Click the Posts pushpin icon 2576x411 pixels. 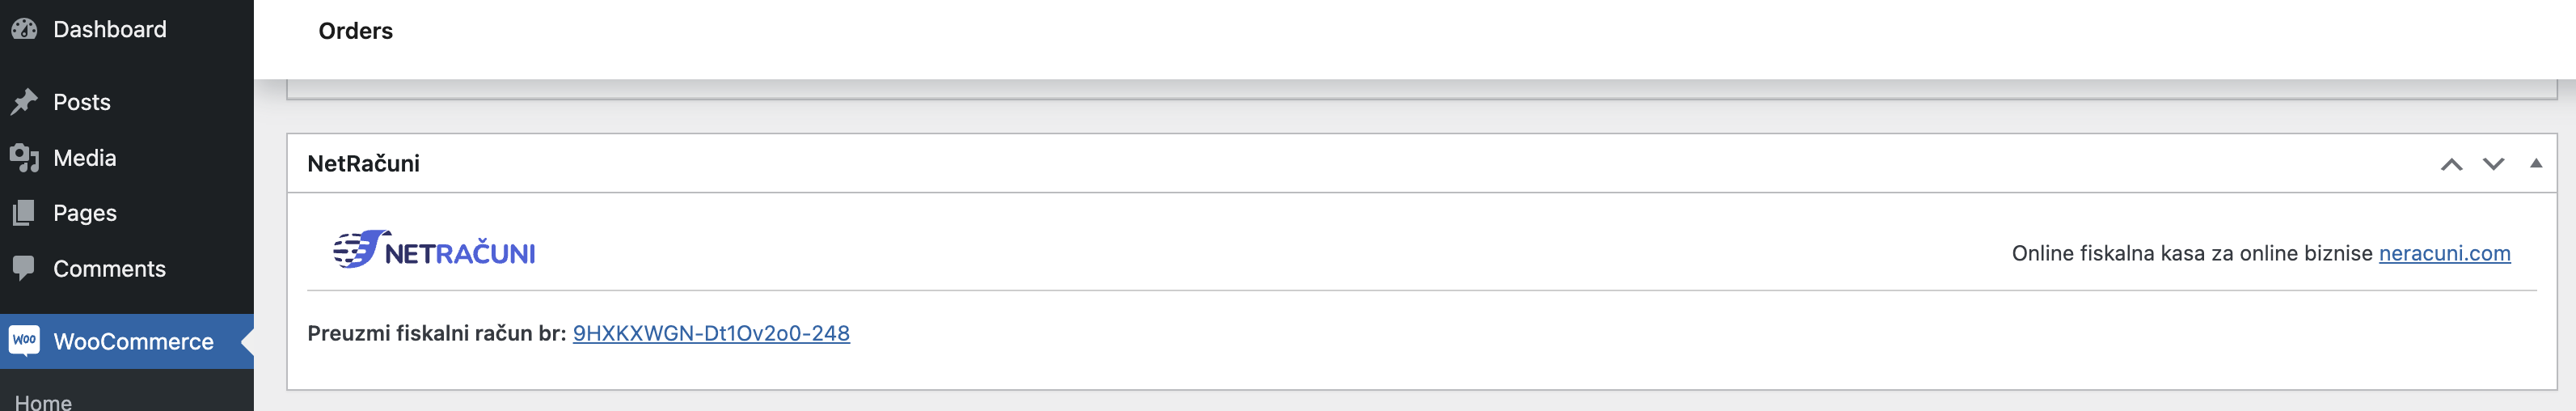click(24, 102)
